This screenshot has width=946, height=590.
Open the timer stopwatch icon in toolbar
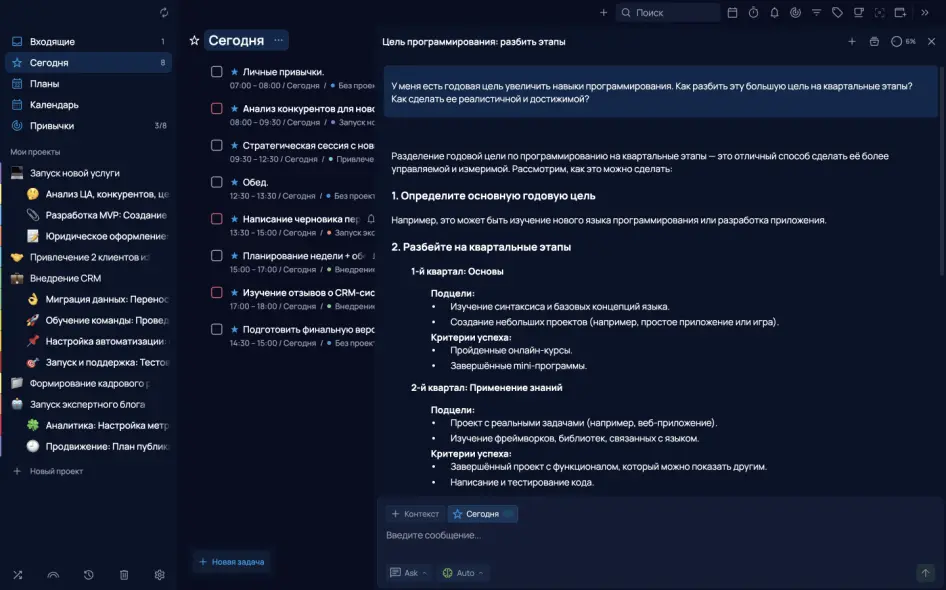pos(753,13)
